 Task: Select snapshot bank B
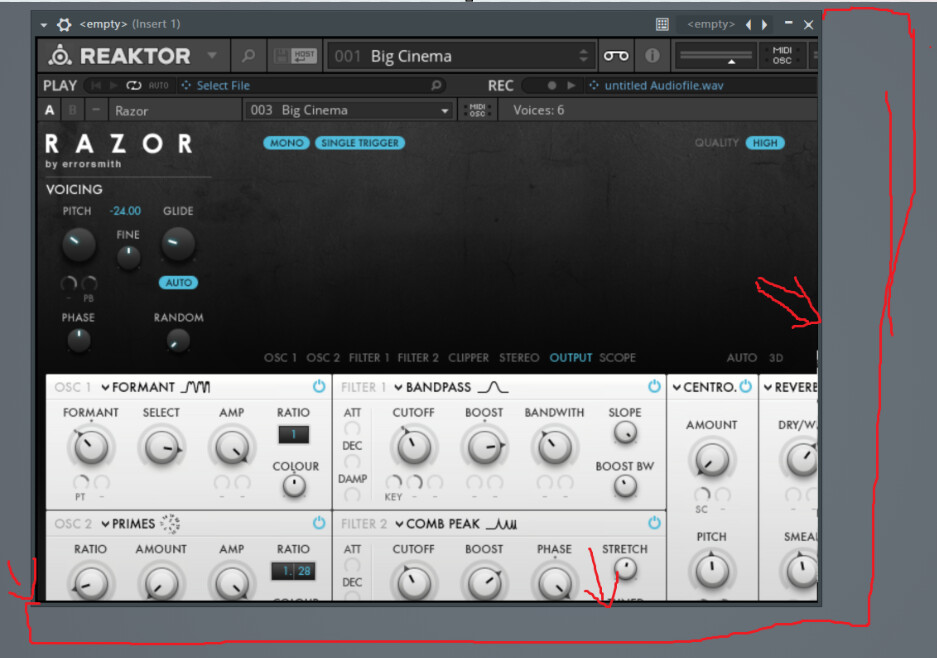[x=72, y=111]
